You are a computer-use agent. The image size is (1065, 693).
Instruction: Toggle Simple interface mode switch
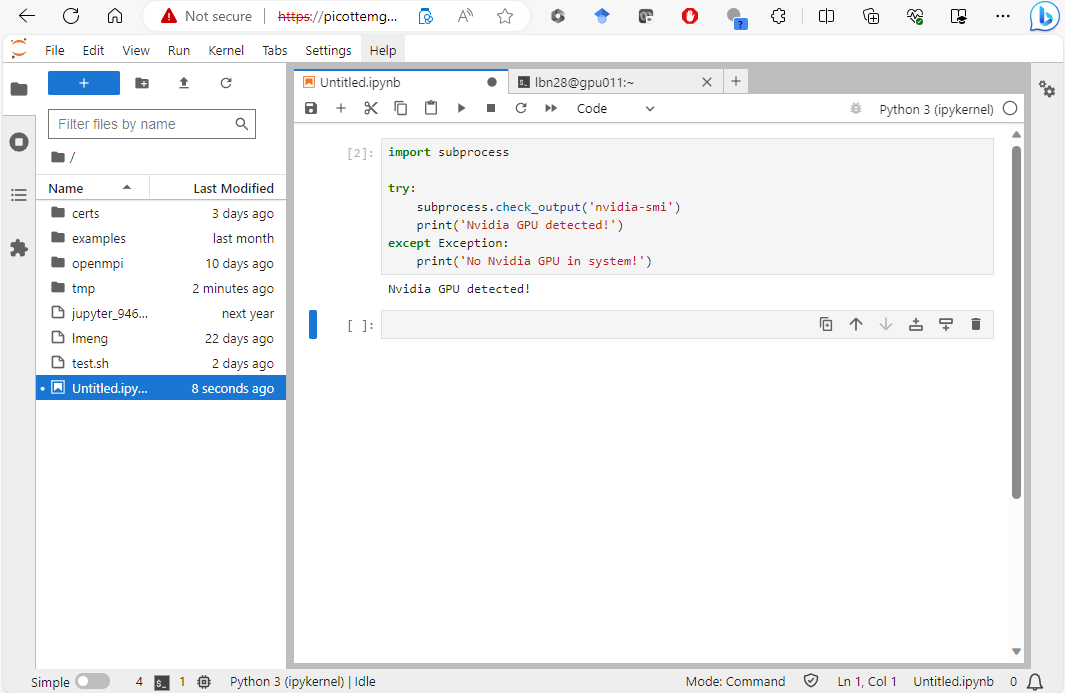[92, 681]
